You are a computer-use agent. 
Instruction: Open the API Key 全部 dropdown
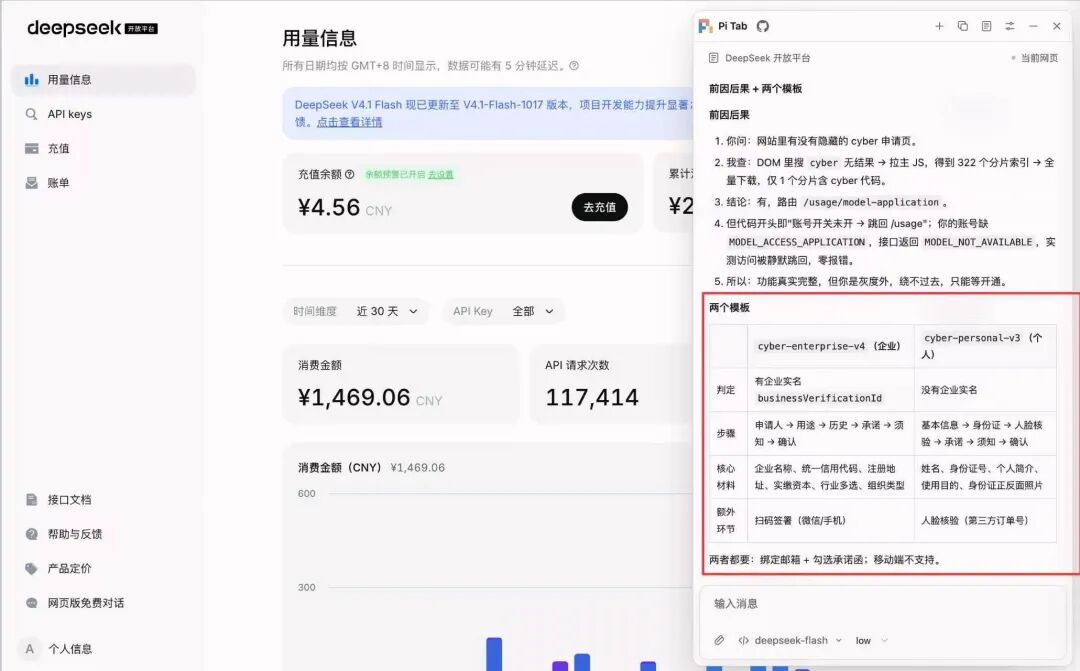[503, 311]
